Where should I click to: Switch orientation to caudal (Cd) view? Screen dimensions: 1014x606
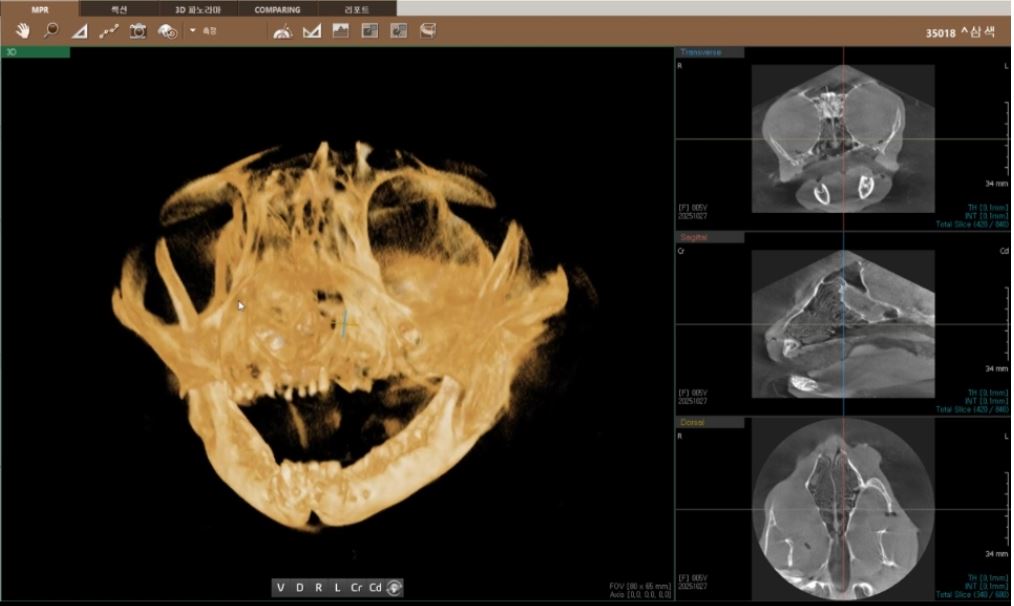click(375, 587)
